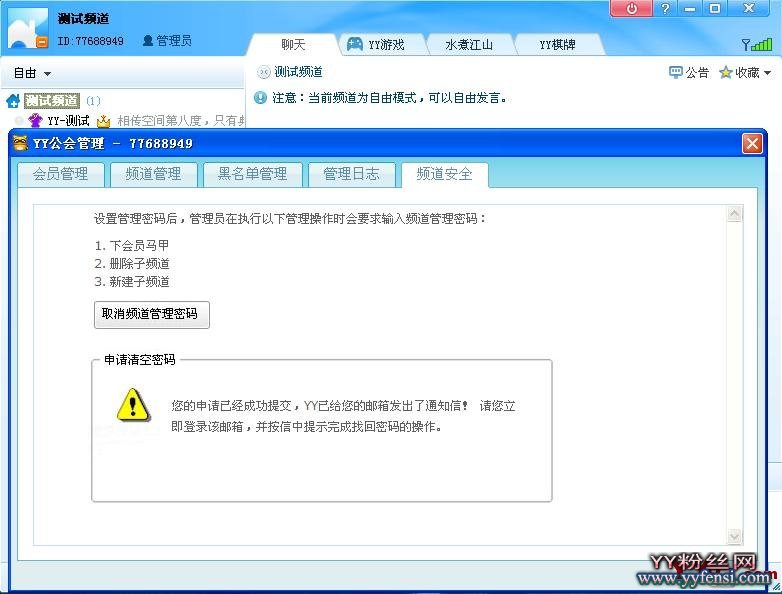Viewport: 782px width, 594px height.
Task: Click the YY游戏 gamepad icon
Action: pos(355,44)
